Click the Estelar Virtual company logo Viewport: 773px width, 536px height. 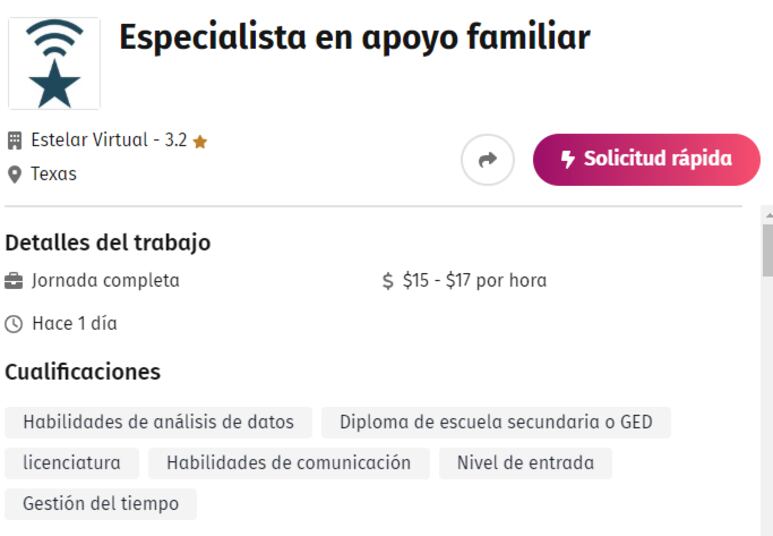coord(54,63)
